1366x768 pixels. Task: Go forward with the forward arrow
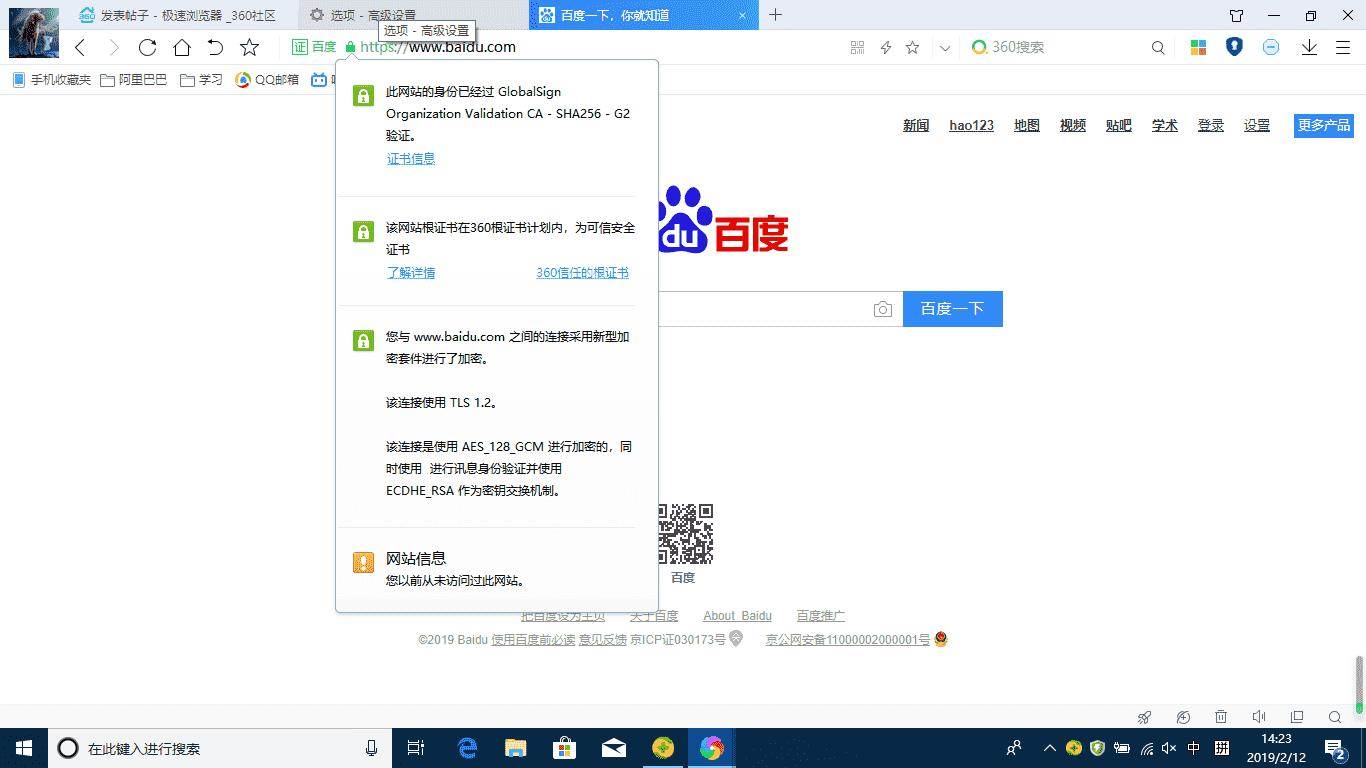114,47
